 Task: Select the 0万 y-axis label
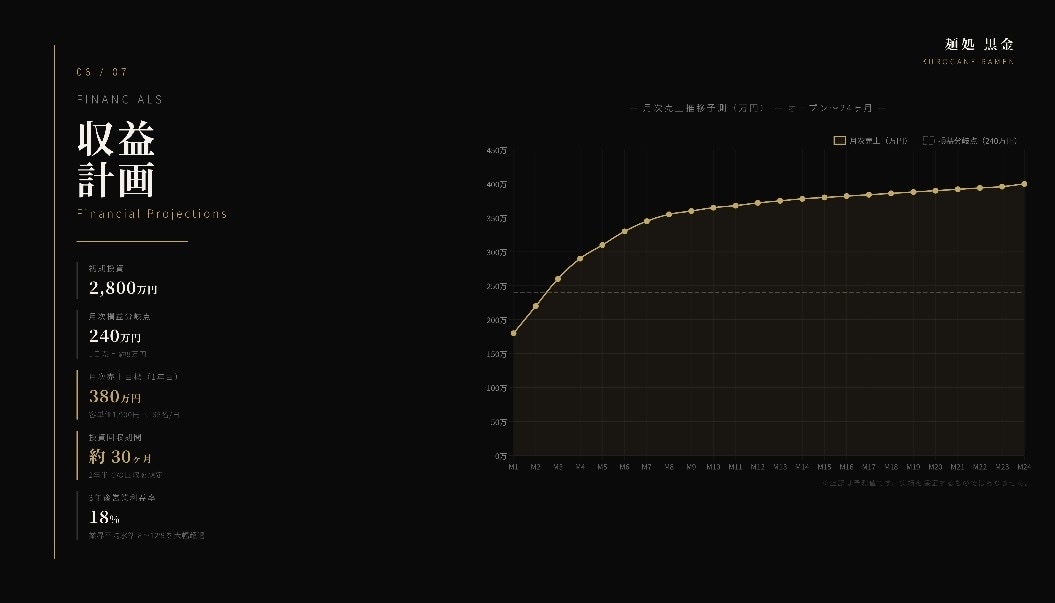click(x=501, y=456)
